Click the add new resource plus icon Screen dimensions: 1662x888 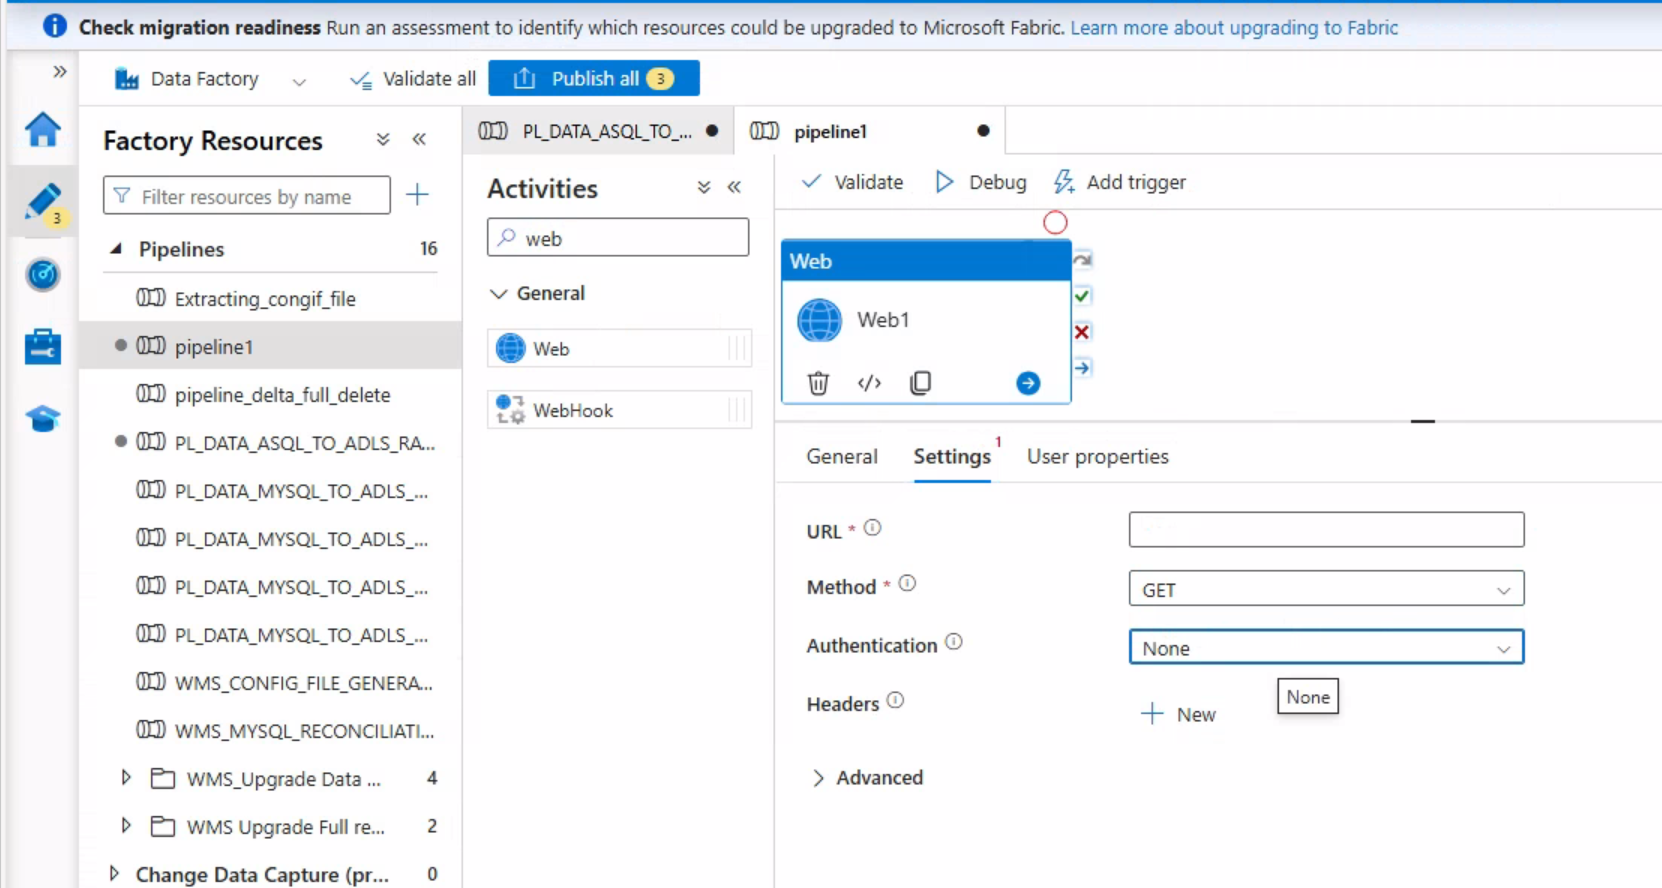[418, 194]
